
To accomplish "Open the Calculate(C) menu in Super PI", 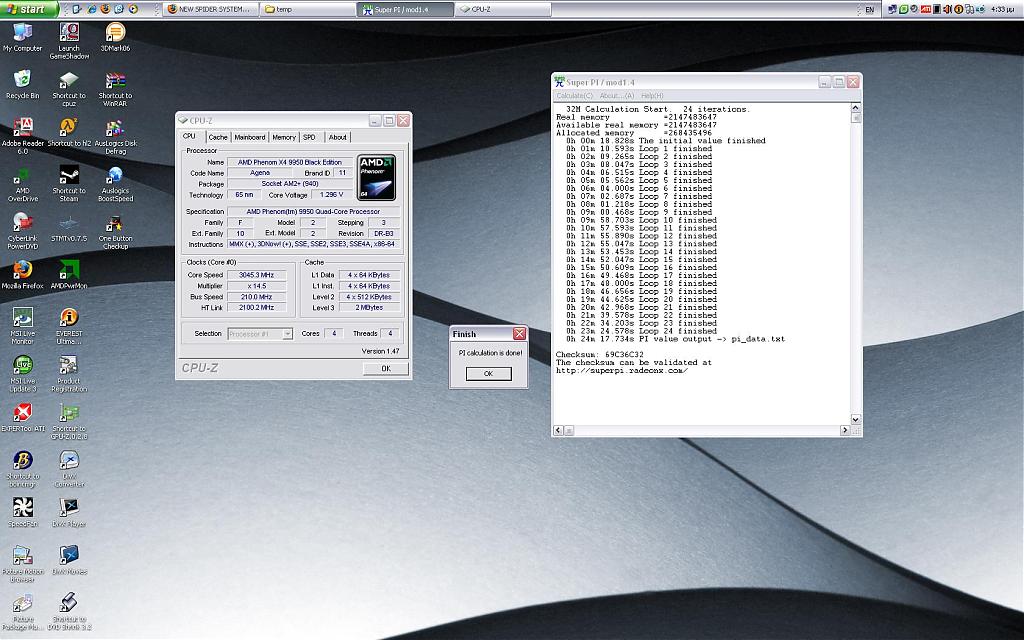I will (575, 95).
